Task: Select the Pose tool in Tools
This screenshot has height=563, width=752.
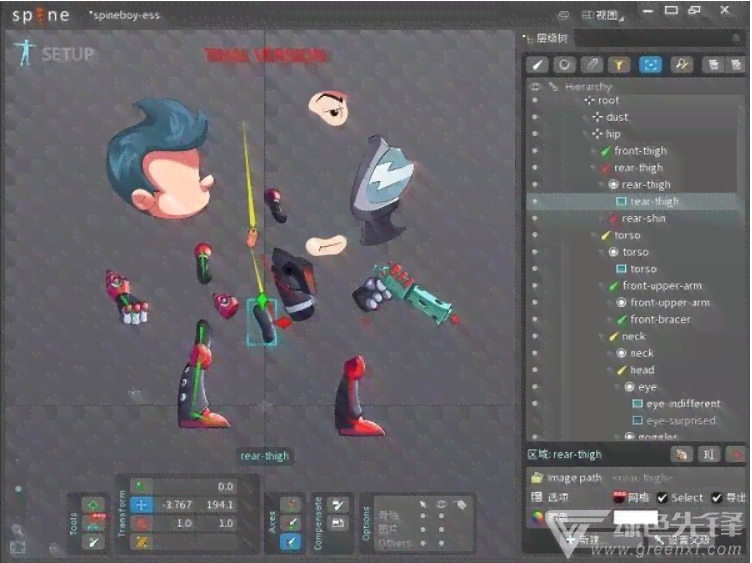Action: click(94, 505)
